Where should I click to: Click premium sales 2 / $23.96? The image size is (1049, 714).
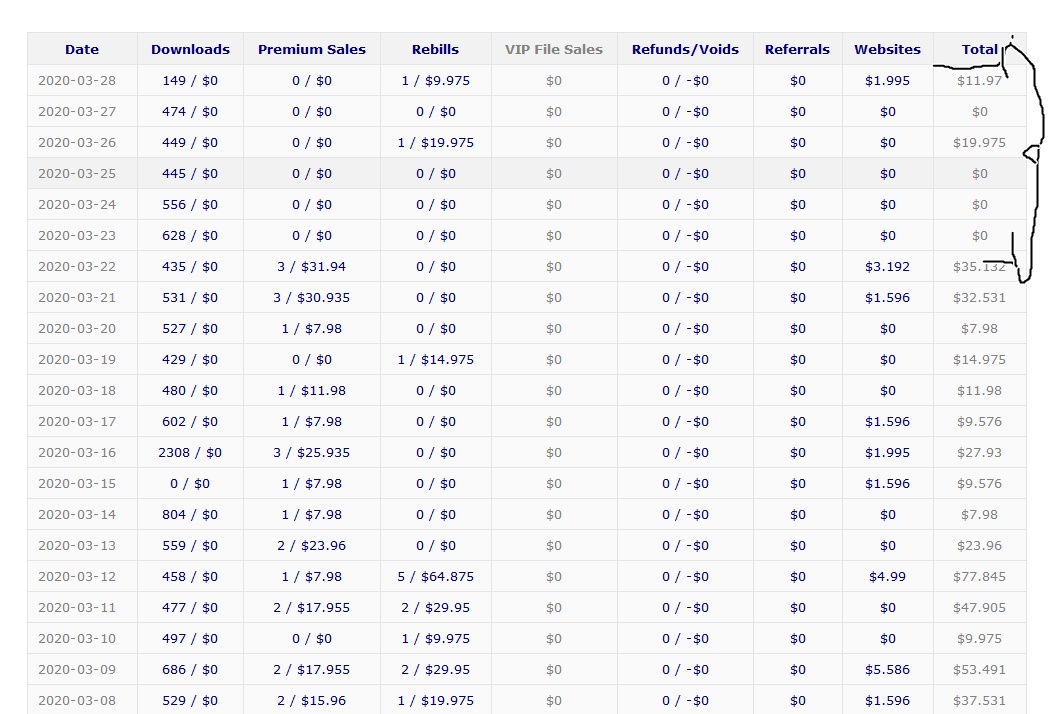[x=312, y=546]
